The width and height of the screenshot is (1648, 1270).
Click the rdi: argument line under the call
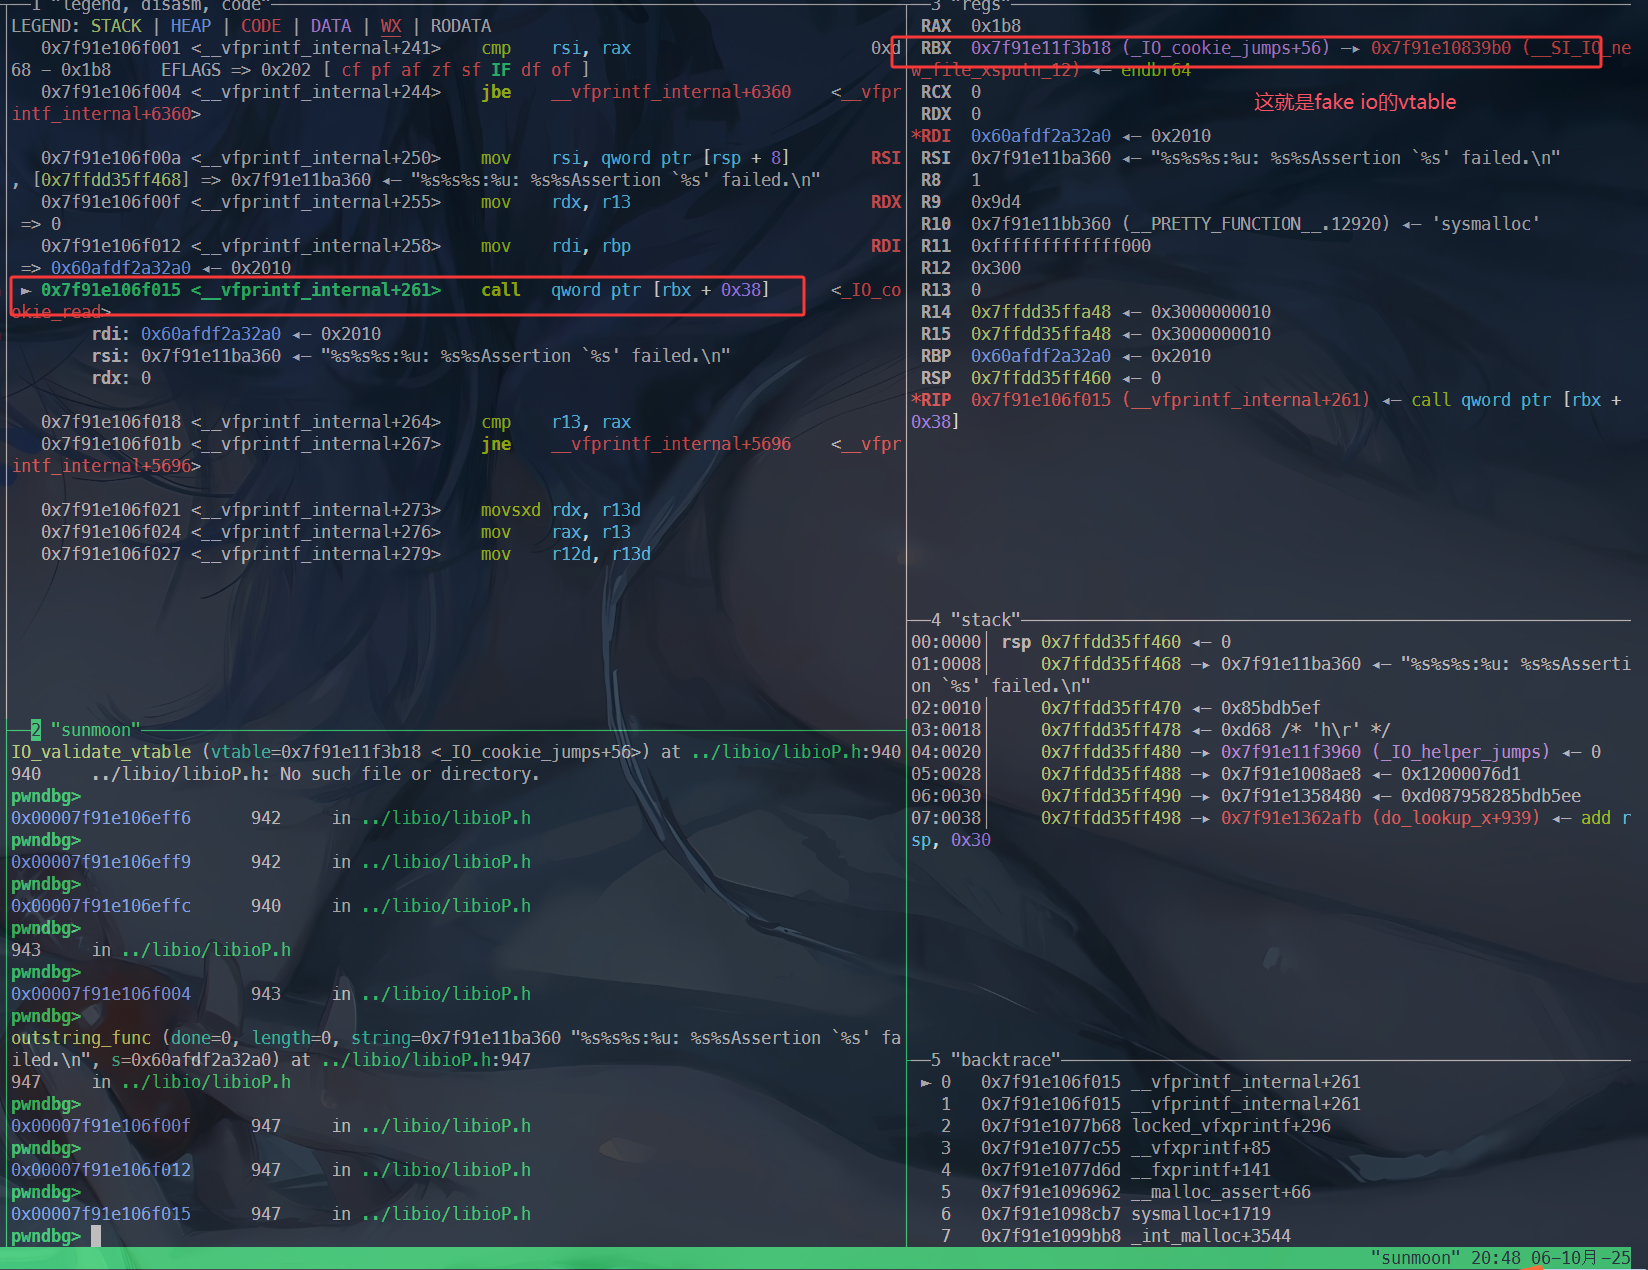(236, 334)
